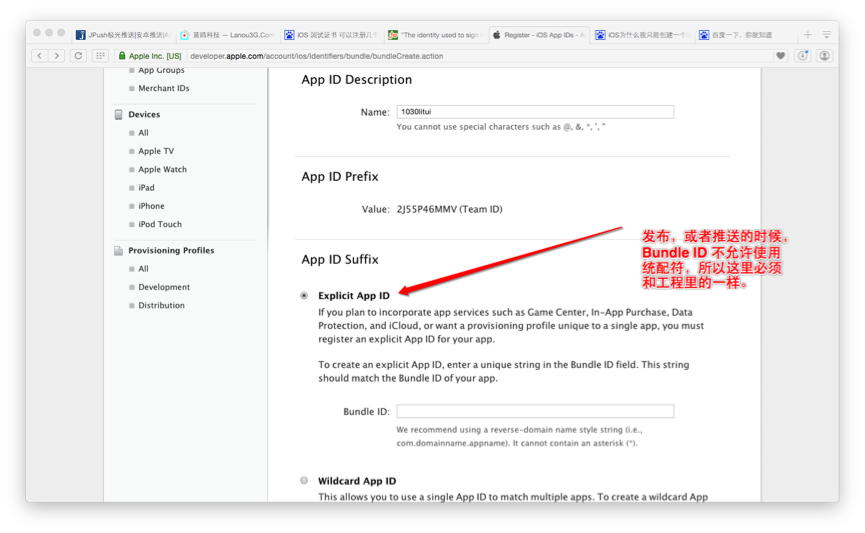Go forward with the browser forward arrow
Image resolution: width=865 pixels, height=533 pixels.
(57, 56)
